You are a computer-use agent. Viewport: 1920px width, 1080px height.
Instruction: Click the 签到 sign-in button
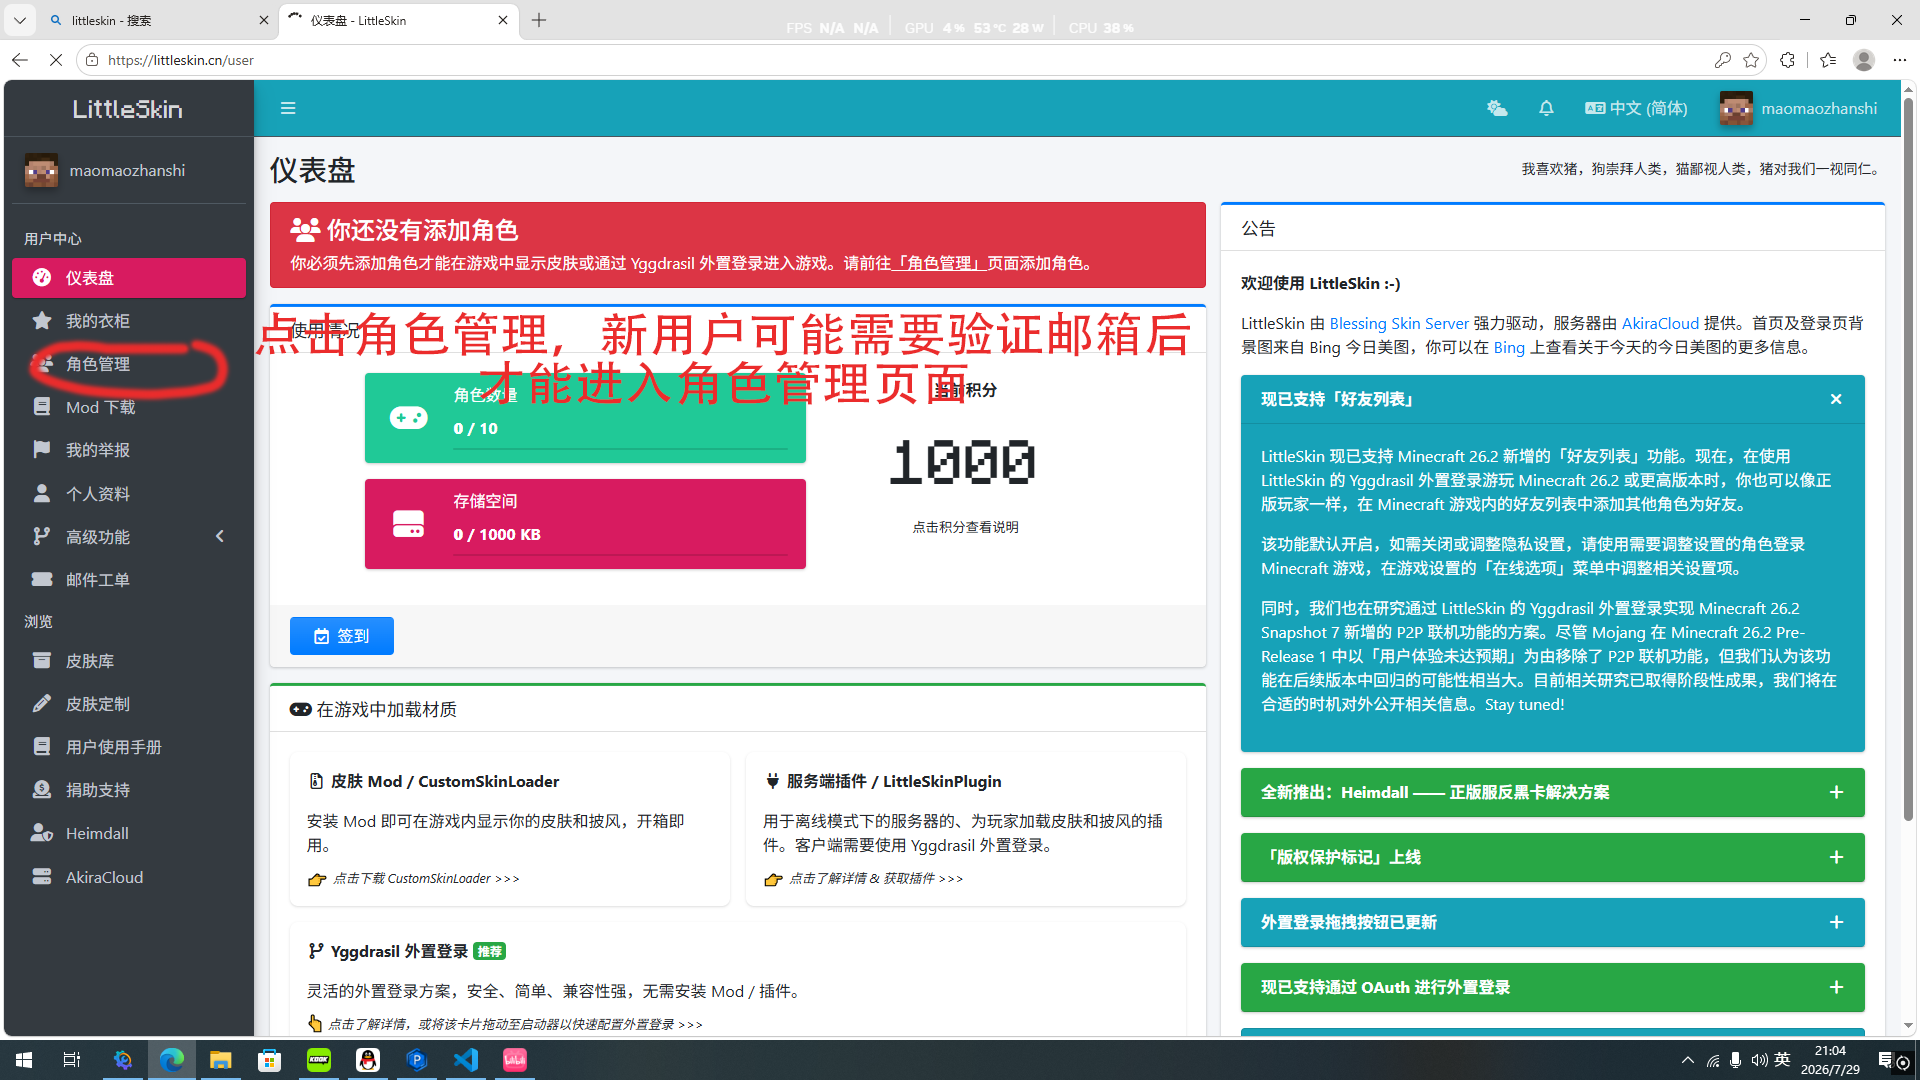coord(342,636)
